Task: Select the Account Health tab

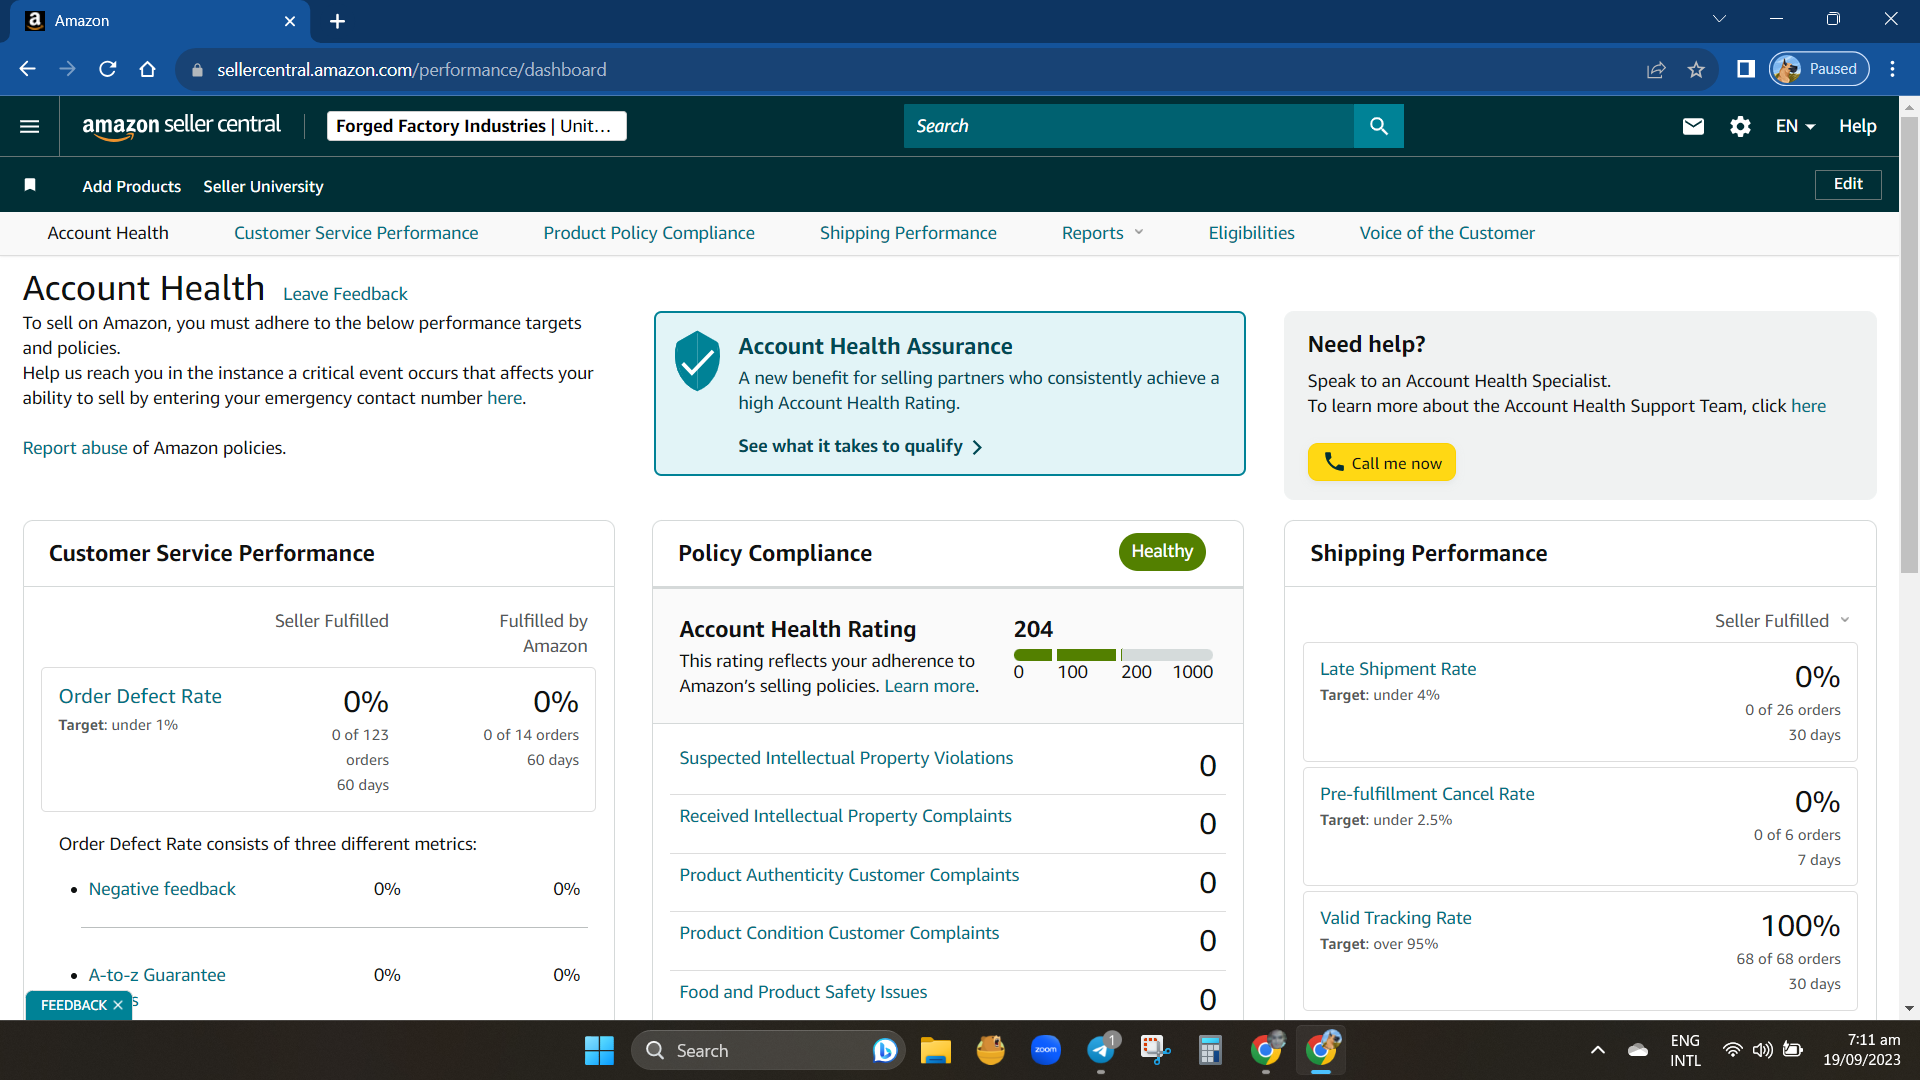Action: click(x=108, y=233)
